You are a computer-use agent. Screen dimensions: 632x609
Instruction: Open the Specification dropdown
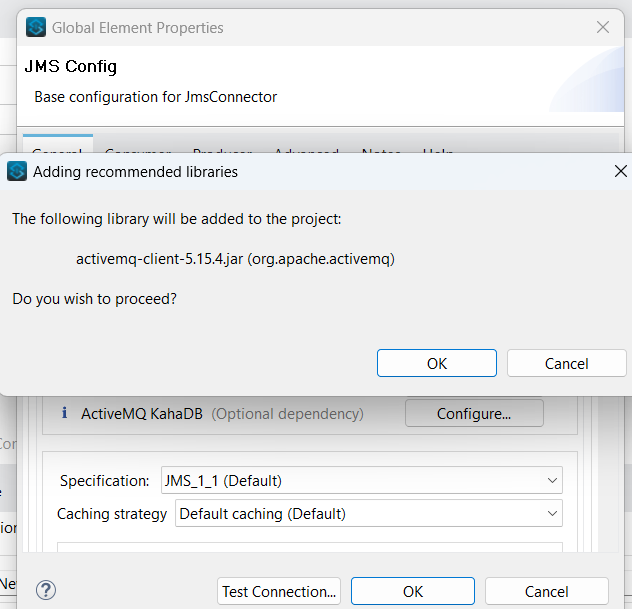click(x=361, y=481)
